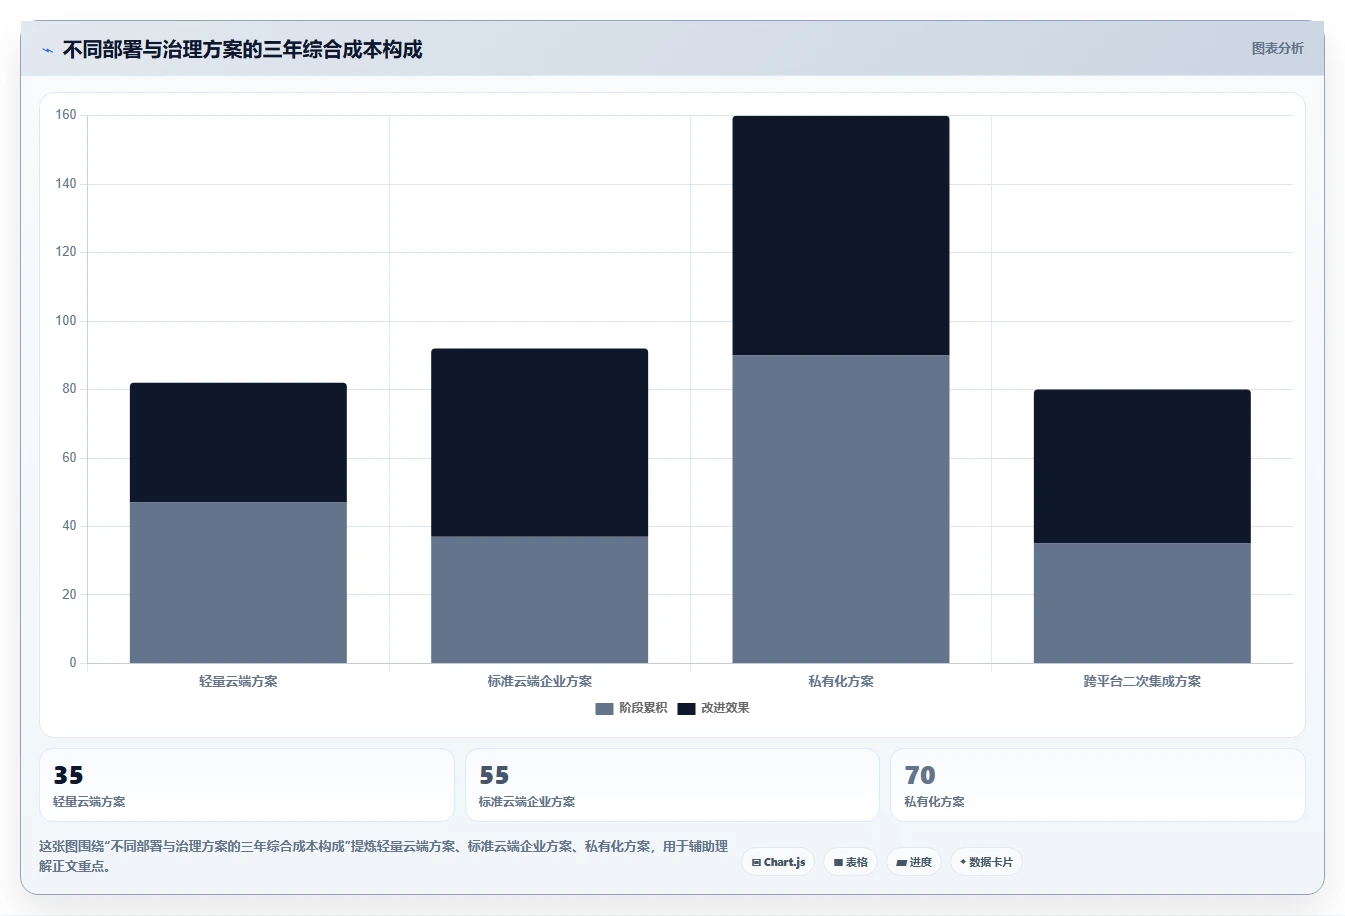Image resolution: width=1345 pixels, height=916 pixels.
Task: Select the 表格 tag chip
Action: [x=850, y=862]
